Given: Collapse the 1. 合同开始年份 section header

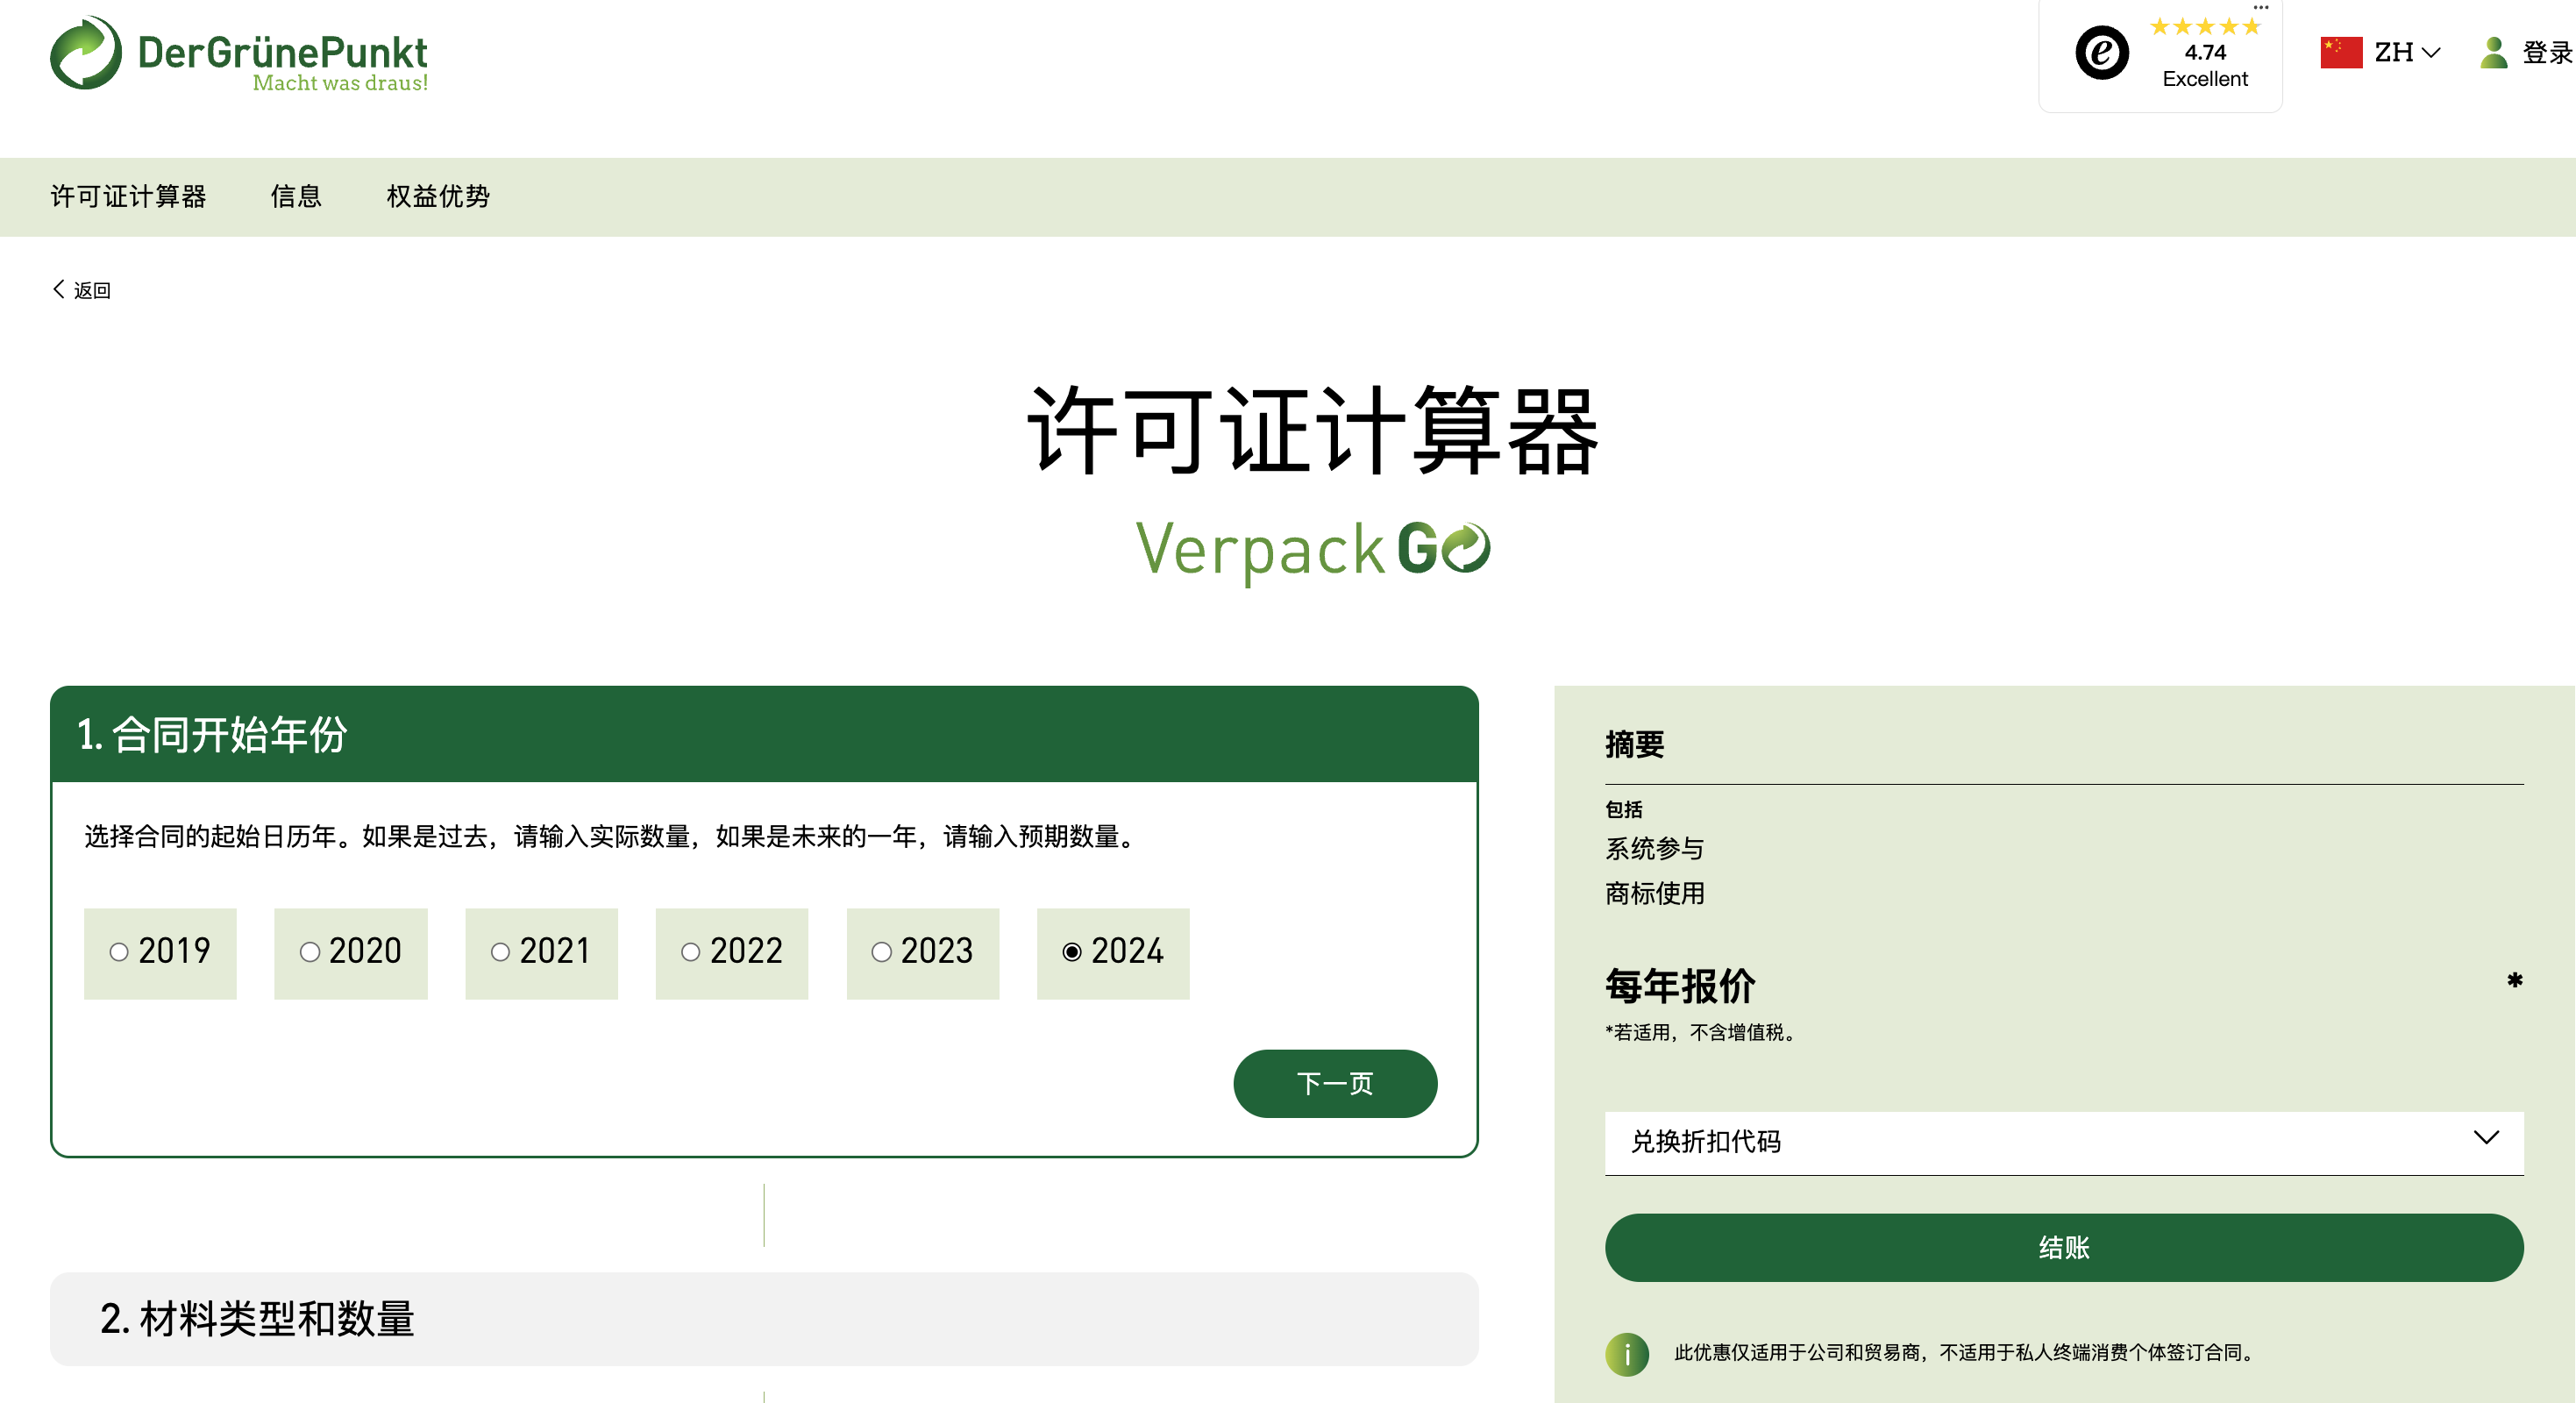Looking at the screenshot, I should coord(764,734).
